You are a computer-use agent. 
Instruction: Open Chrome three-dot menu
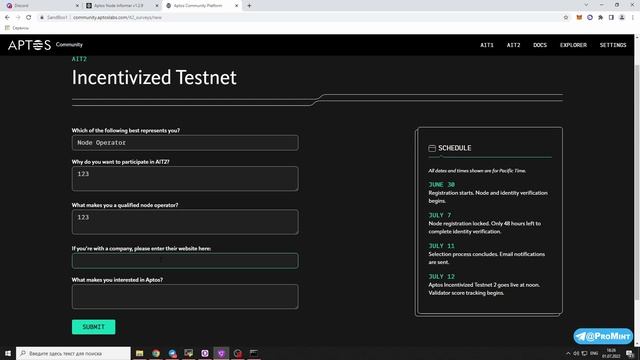coord(633,18)
